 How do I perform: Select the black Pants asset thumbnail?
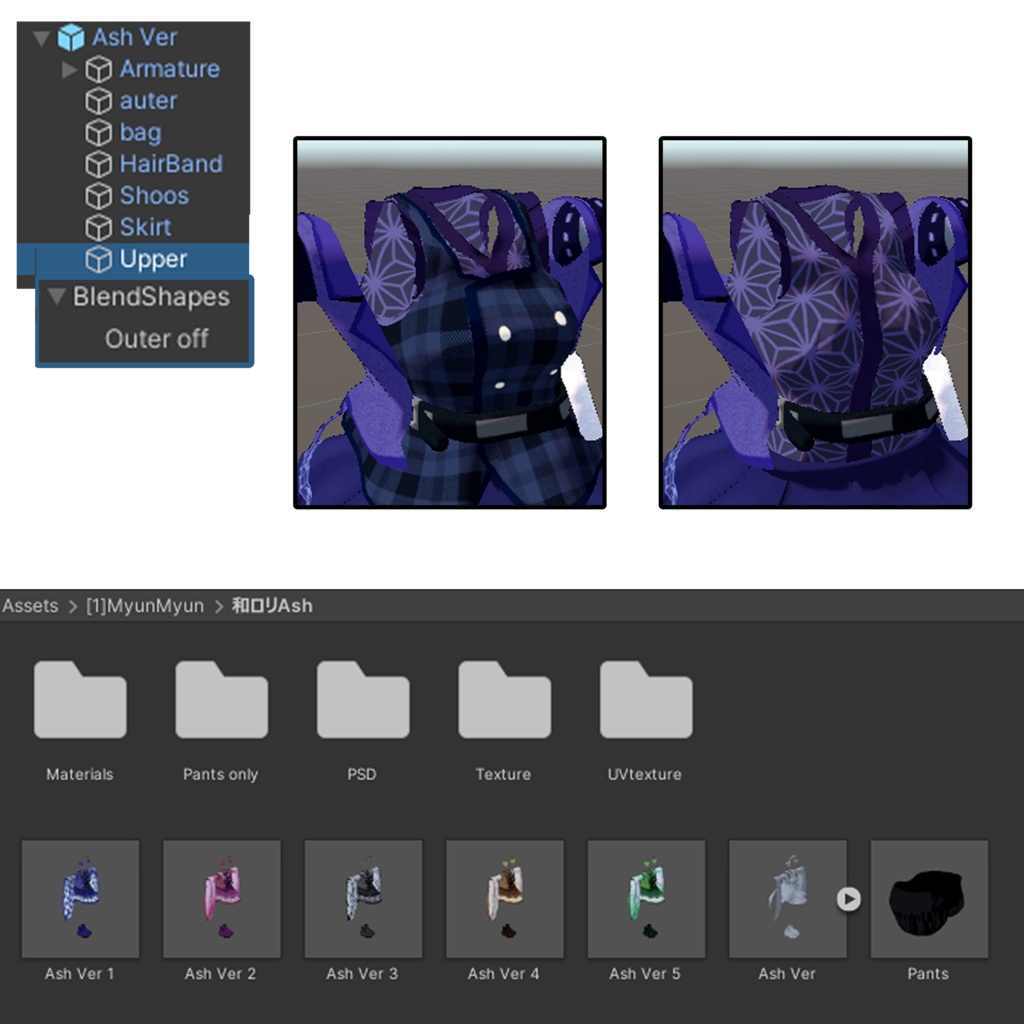pos(929,899)
